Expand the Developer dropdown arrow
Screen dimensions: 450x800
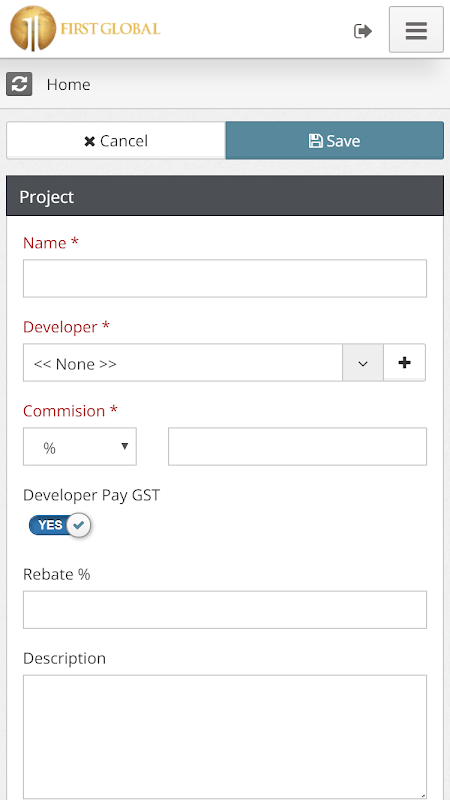(363, 363)
